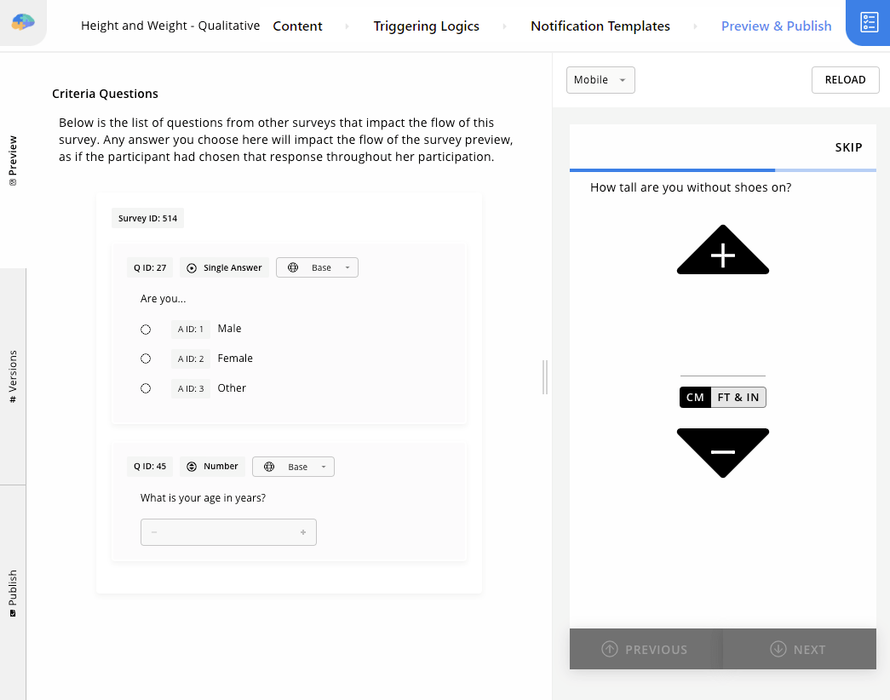Click SKIP on the preview question

pos(848,147)
